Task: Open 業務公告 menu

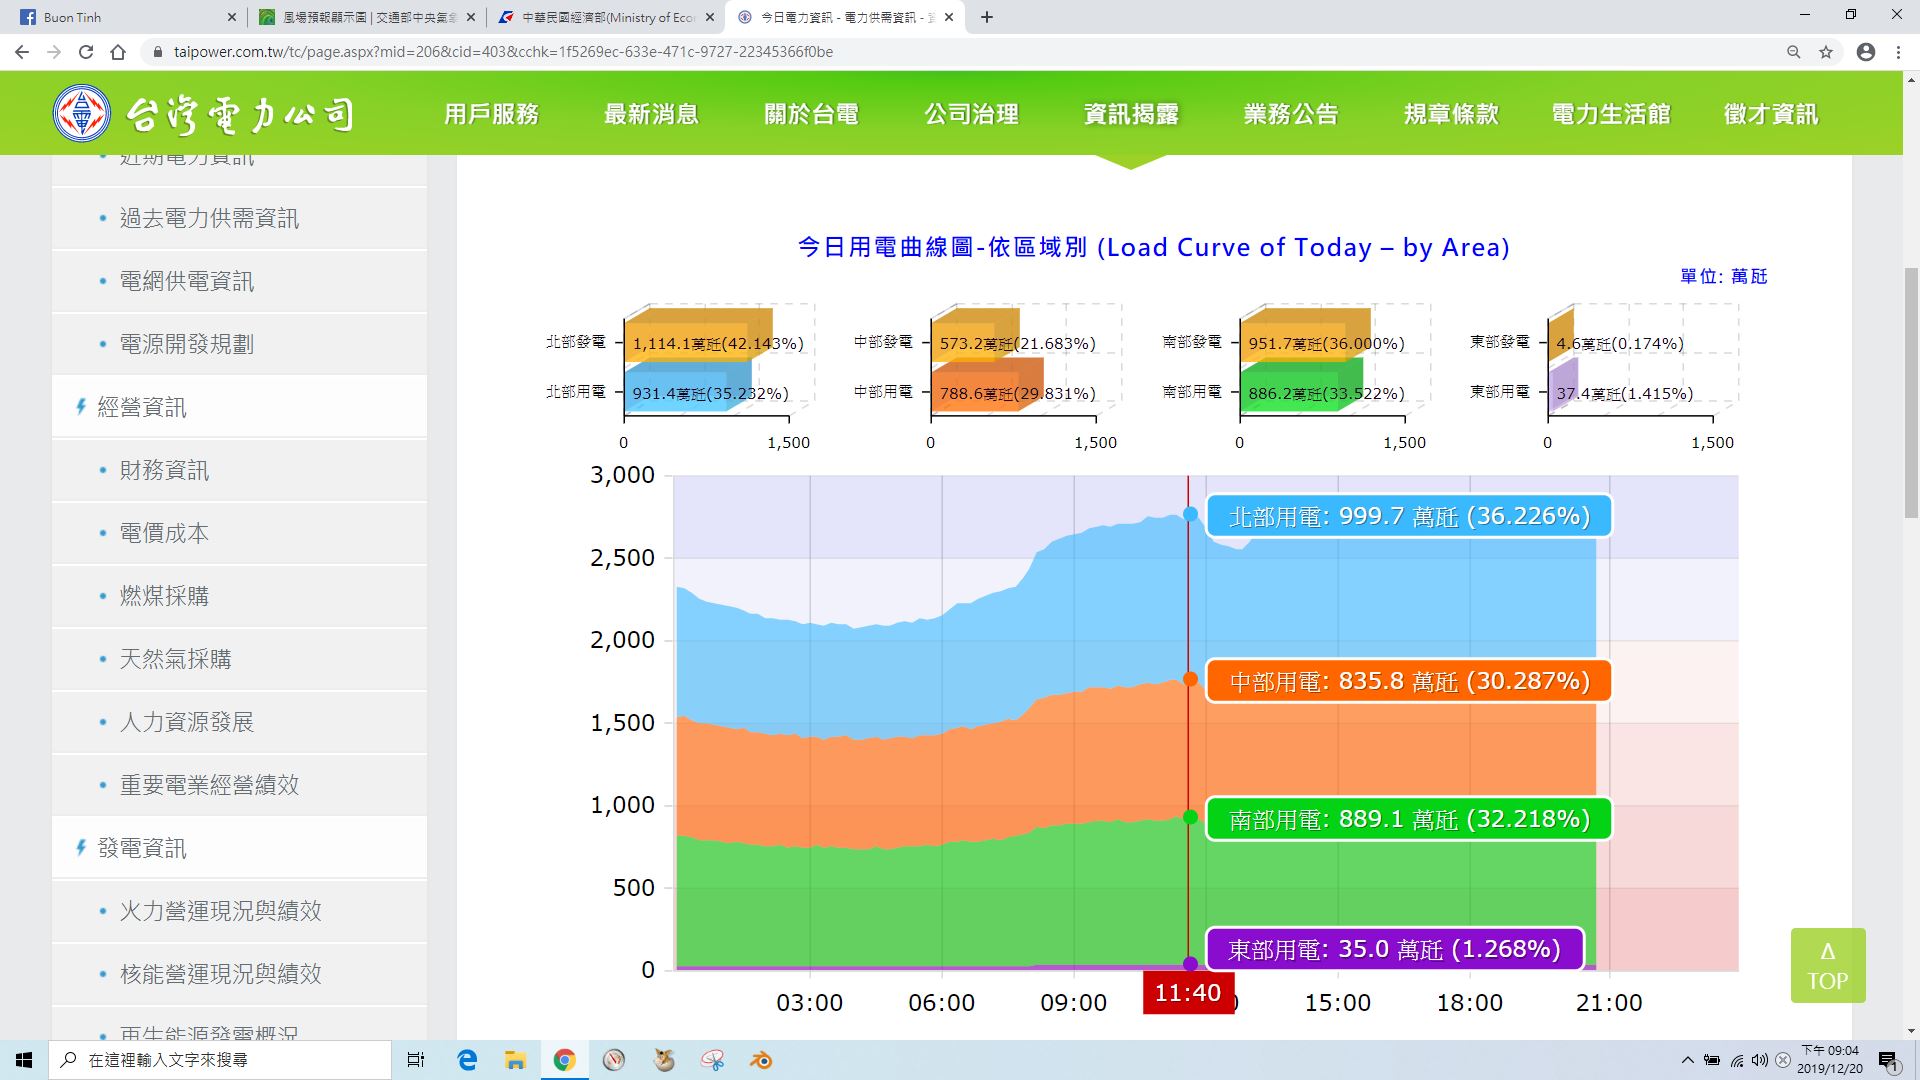Action: [1291, 114]
